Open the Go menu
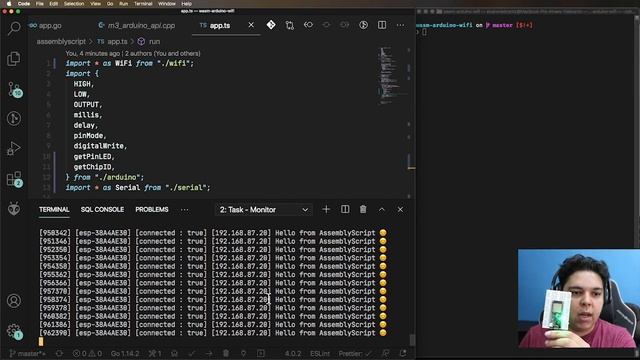Screen dimensions: 640x360 110,3
